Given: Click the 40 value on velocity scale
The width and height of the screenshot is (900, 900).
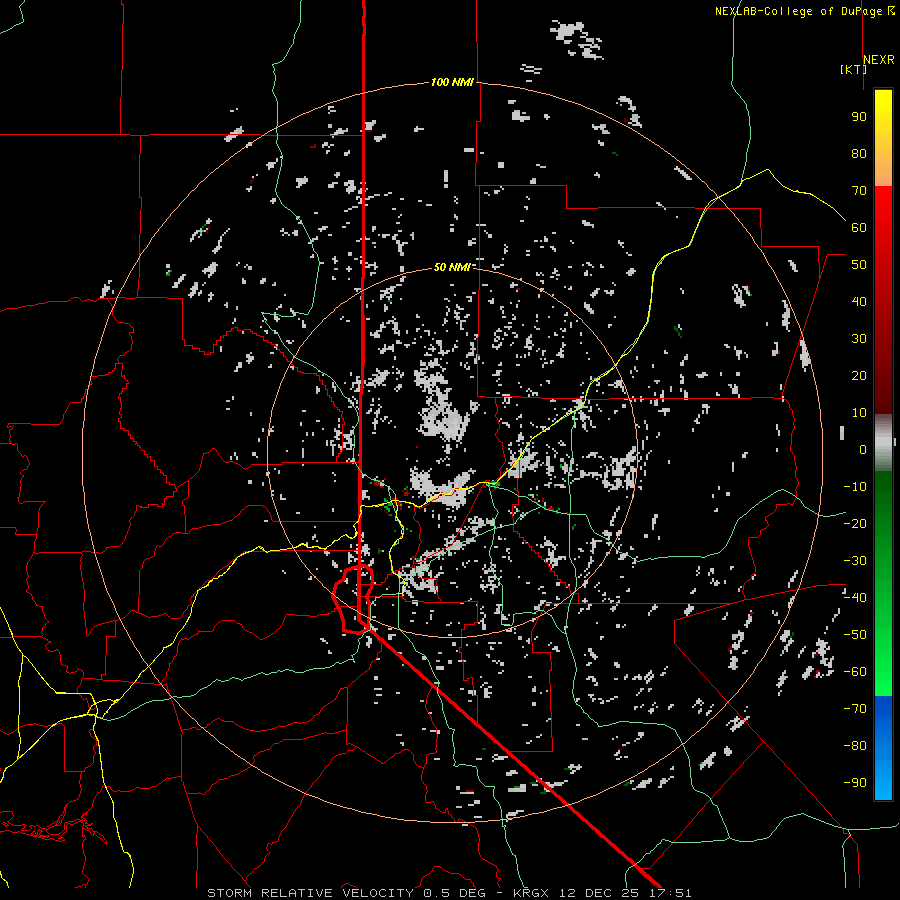Looking at the screenshot, I should click(x=859, y=301).
